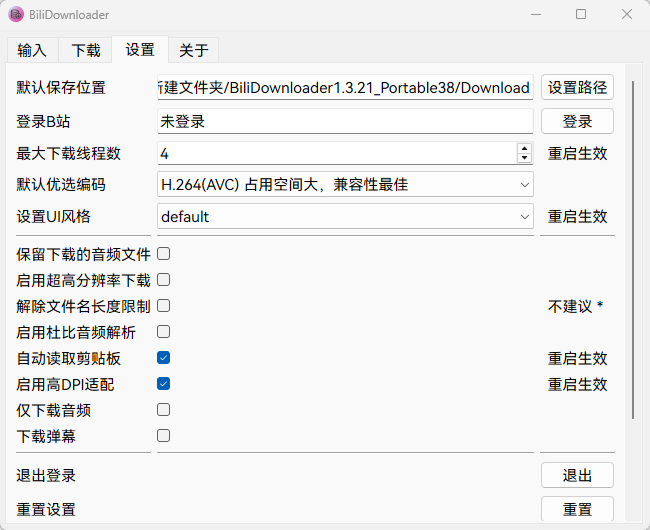Expand the 设置UI风格 default dropdown
Viewport: 650px width, 530px height.
[345, 216]
